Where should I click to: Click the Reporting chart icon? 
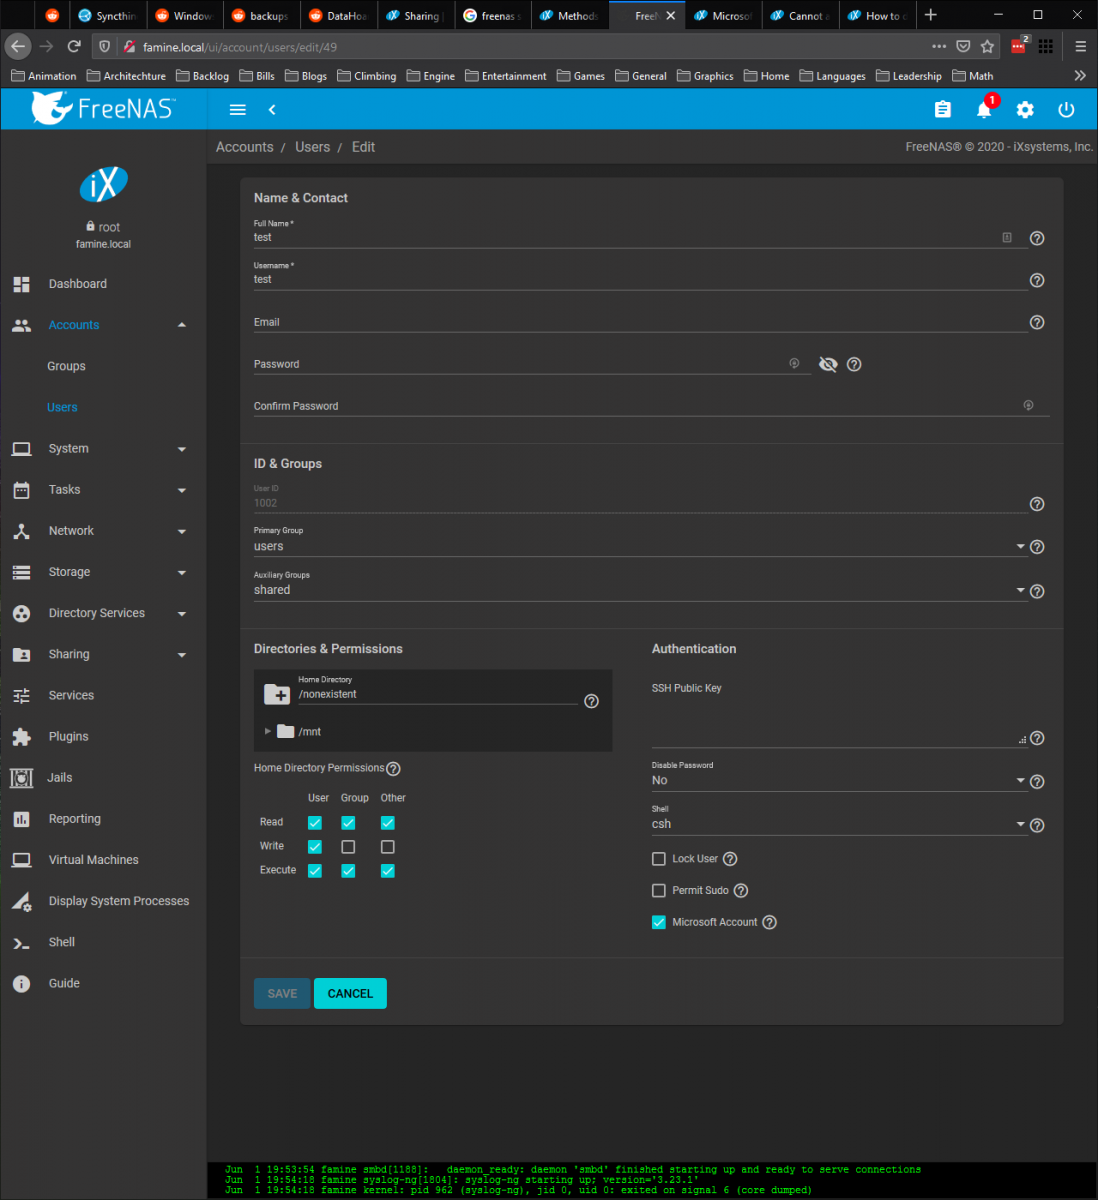point(21,819)
